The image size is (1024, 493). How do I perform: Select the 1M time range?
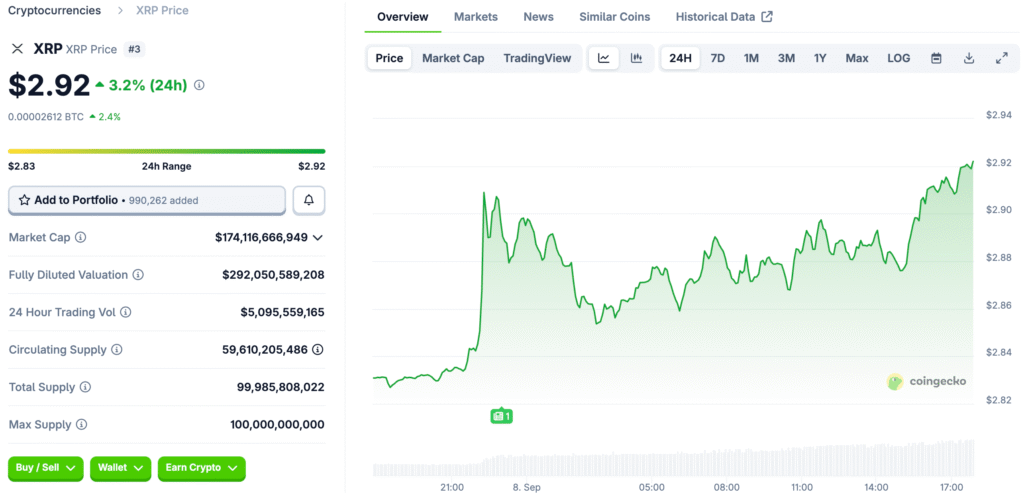751,58
